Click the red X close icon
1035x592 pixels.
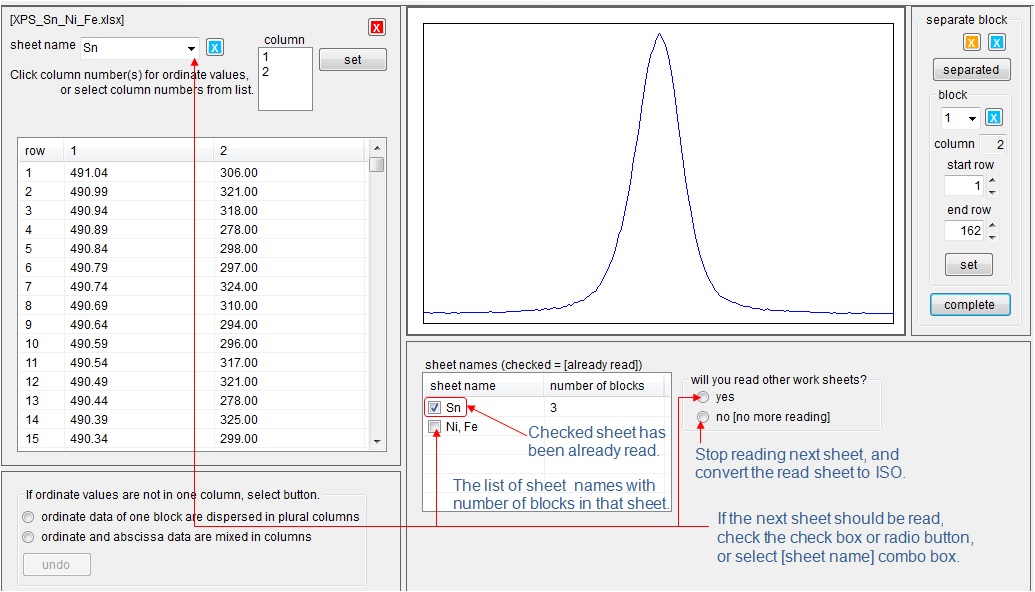point(376,27)
